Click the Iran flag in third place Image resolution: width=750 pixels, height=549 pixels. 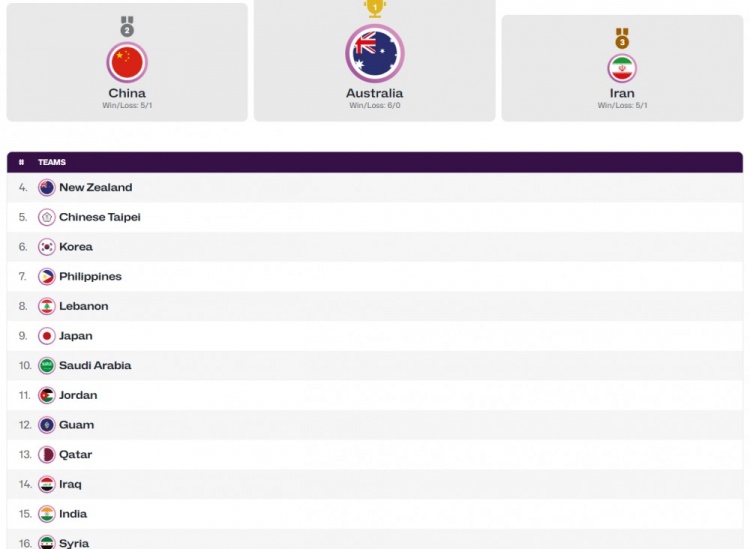click(x=622, y=68)
